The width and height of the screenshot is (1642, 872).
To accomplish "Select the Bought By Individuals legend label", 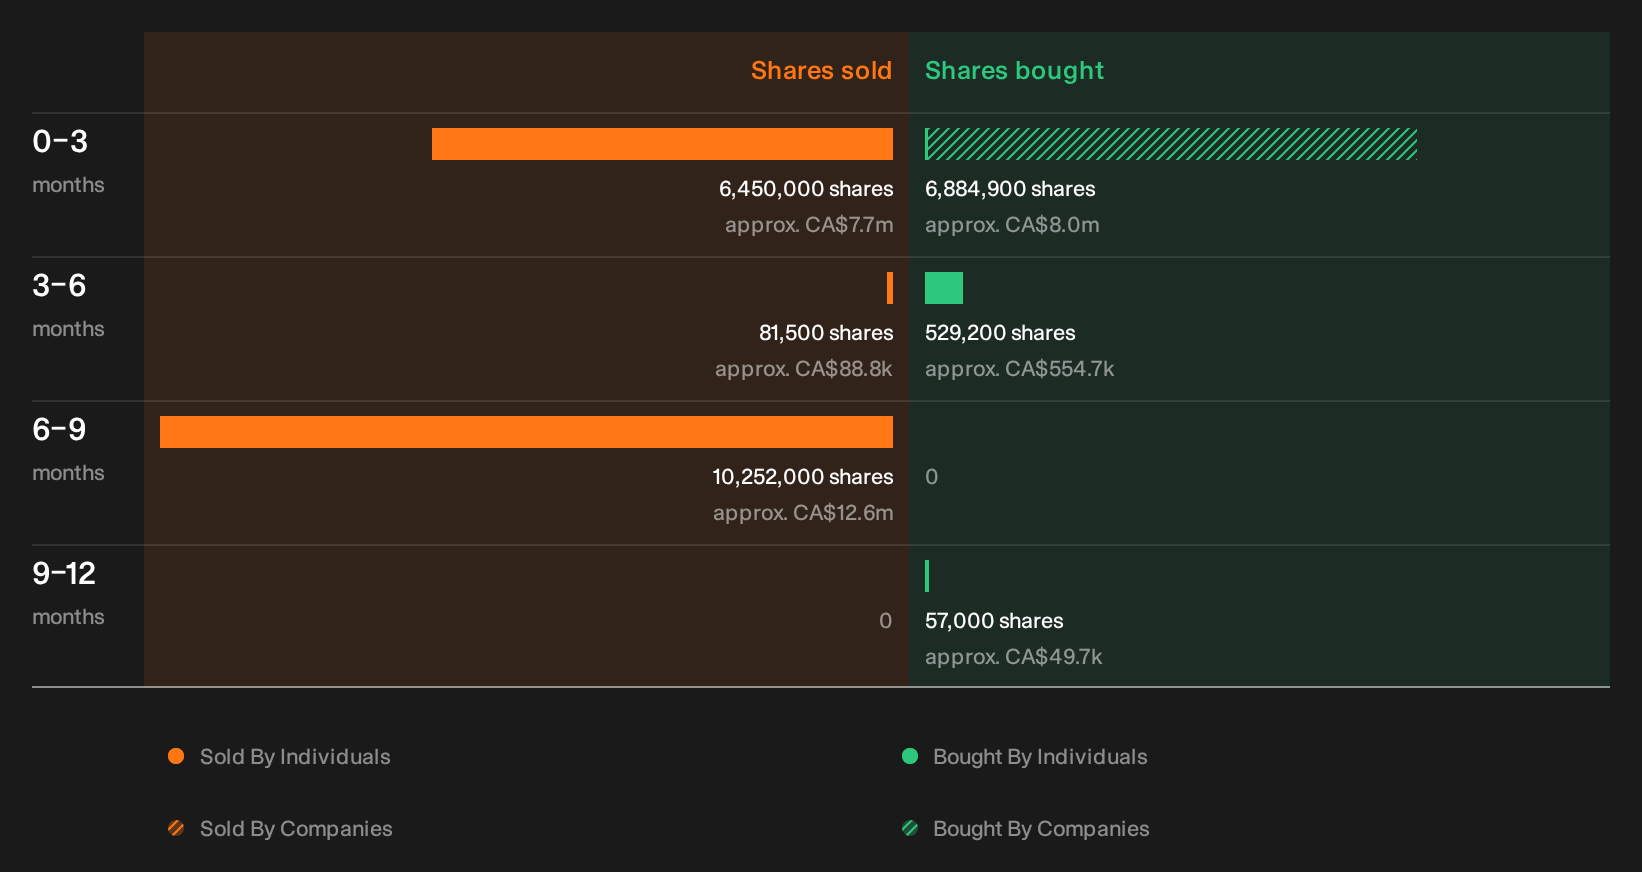I will pos(1040,757).
